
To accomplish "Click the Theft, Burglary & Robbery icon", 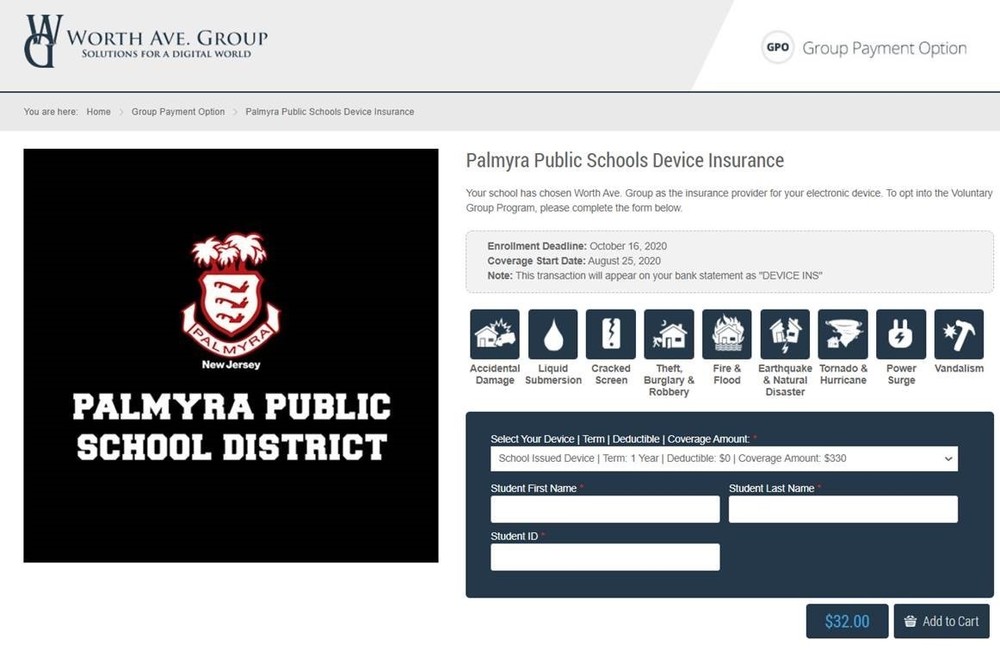I will (x=668, y=333).
